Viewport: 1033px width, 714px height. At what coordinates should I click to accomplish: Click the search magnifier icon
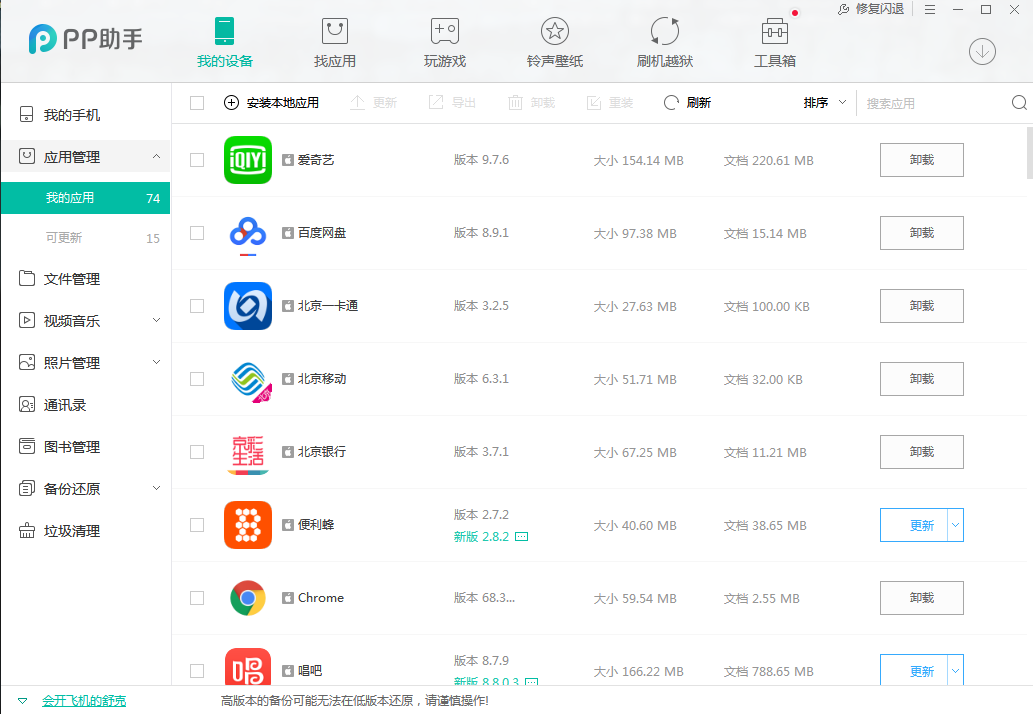click(x=1019, y=103)
